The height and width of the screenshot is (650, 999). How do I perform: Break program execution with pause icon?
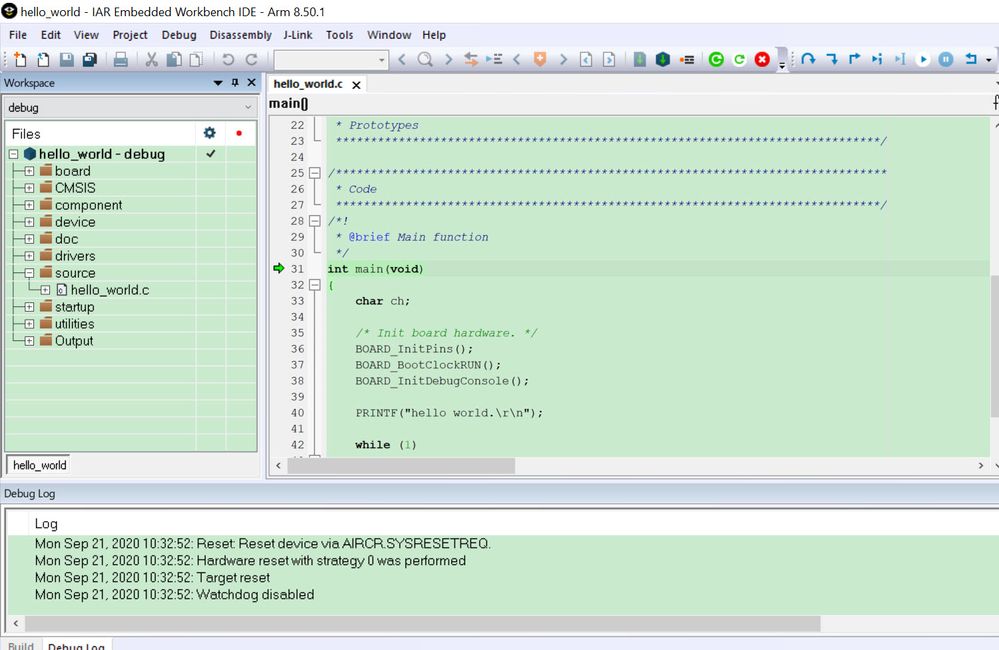pyautogui.click(x=946, y=59)
